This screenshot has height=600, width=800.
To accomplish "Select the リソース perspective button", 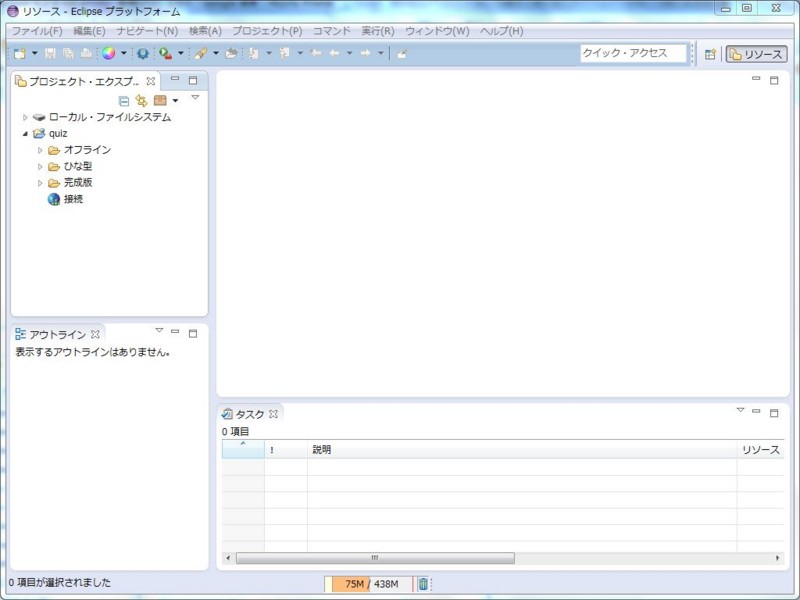I will (x=757, y=54).
